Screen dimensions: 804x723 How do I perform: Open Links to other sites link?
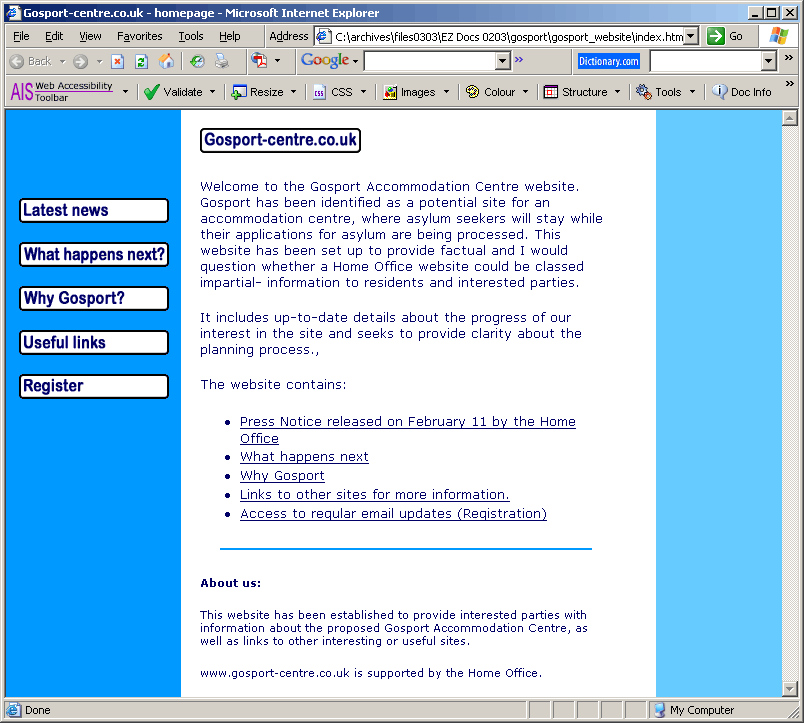[x=374, y=494]
